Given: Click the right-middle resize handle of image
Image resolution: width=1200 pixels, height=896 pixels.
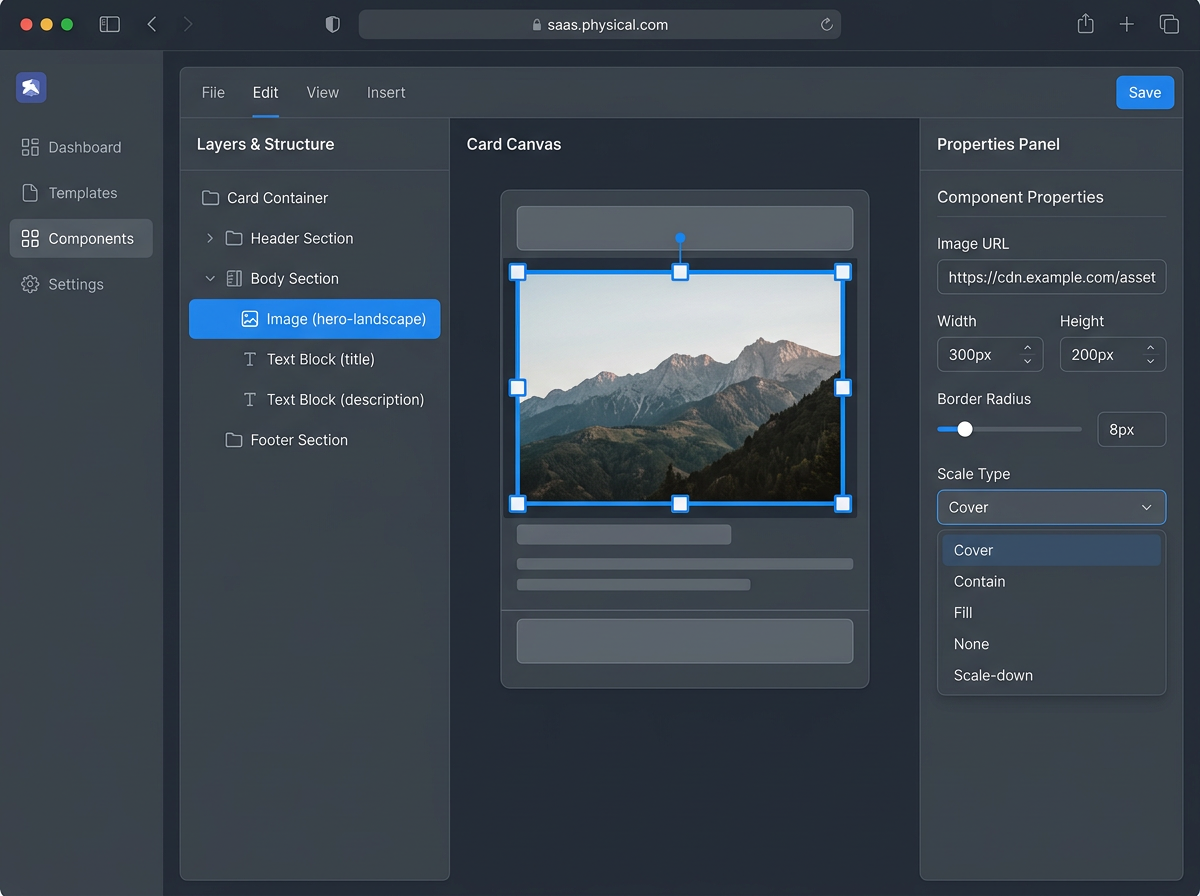Looking at the screenshot, I should coord(843,387).
